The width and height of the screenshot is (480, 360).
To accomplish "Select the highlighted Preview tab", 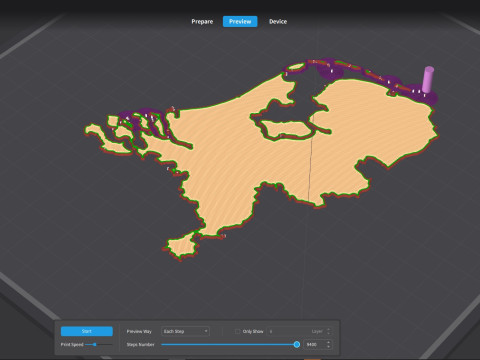I will (x=240, y=22).
